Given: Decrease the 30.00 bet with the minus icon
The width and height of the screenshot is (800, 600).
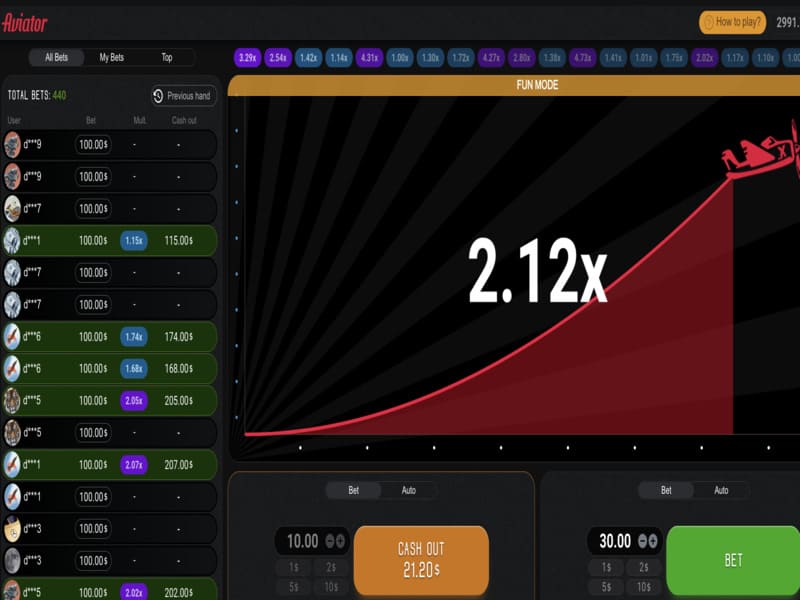Looking at the screenshot, I should coord(642,541).
